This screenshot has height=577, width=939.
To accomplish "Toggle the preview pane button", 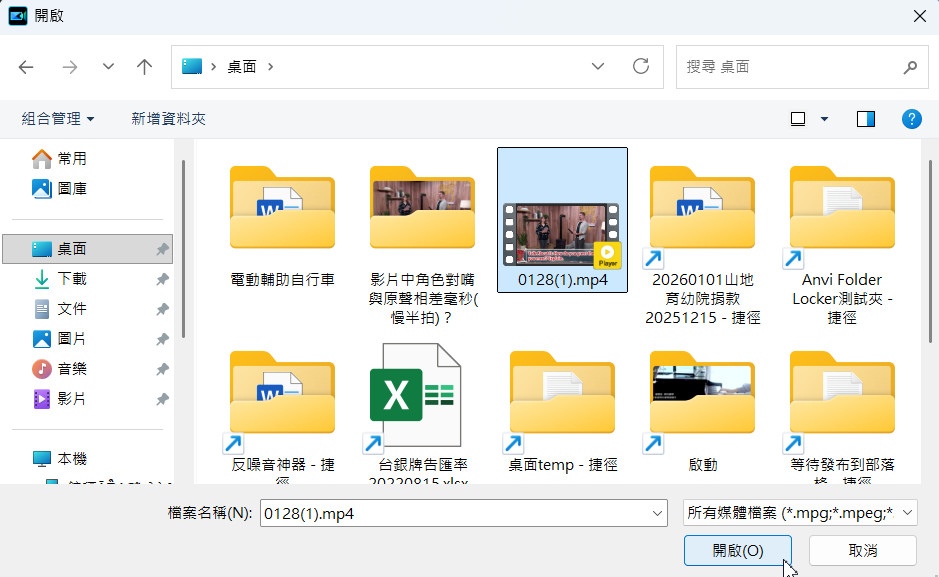I will (x=866, y=119).
